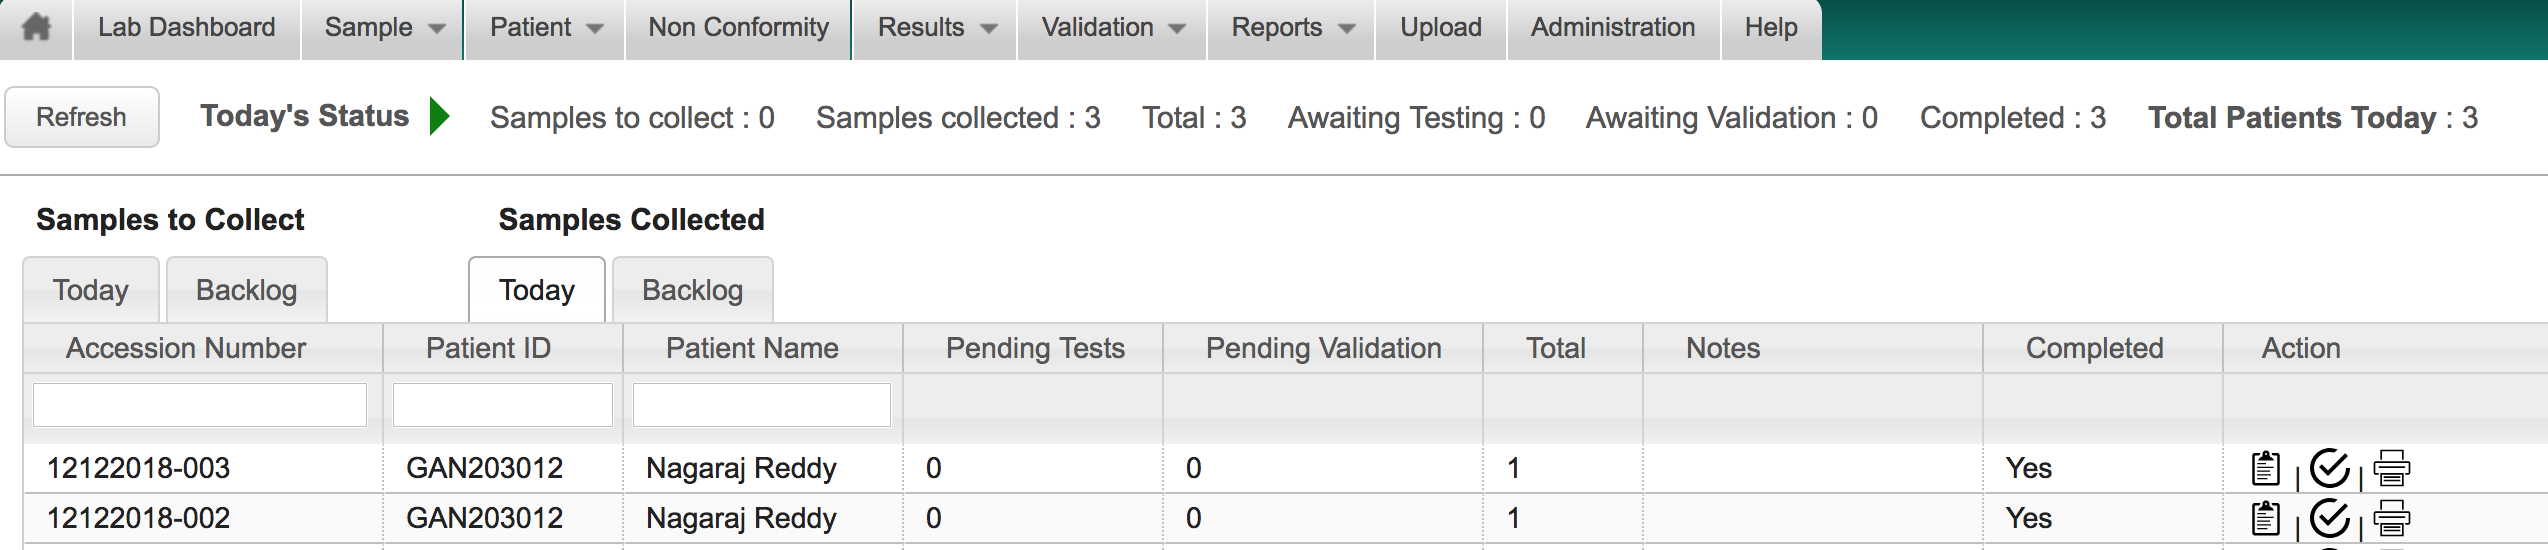Click the green Today's Status arrow
The height and width of the screenshot is (550, 2548).
pyautogui.click(x=439, y=116)
